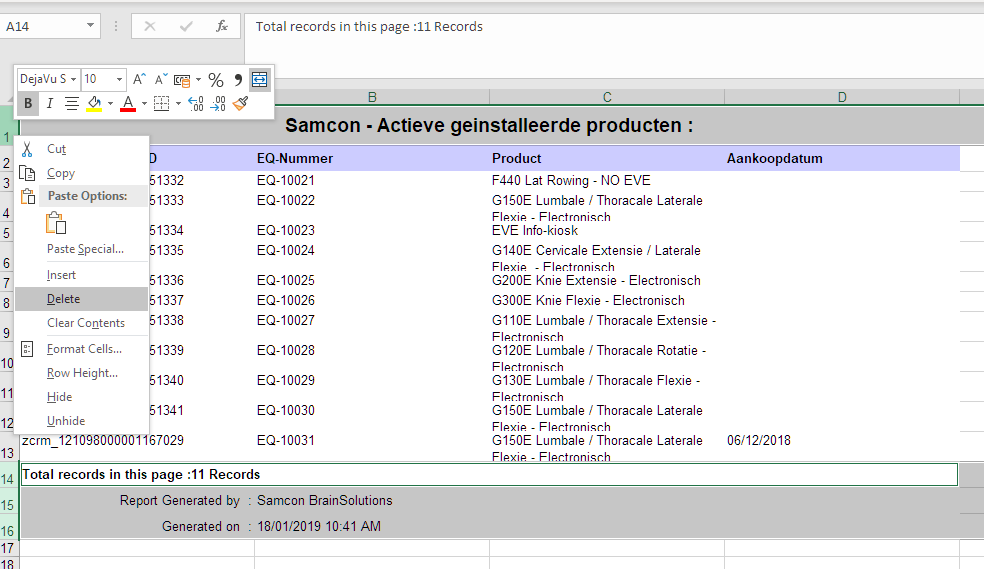Apply yellow fill color
Viewport: 984px width, 569px height.
coord(94,104)
